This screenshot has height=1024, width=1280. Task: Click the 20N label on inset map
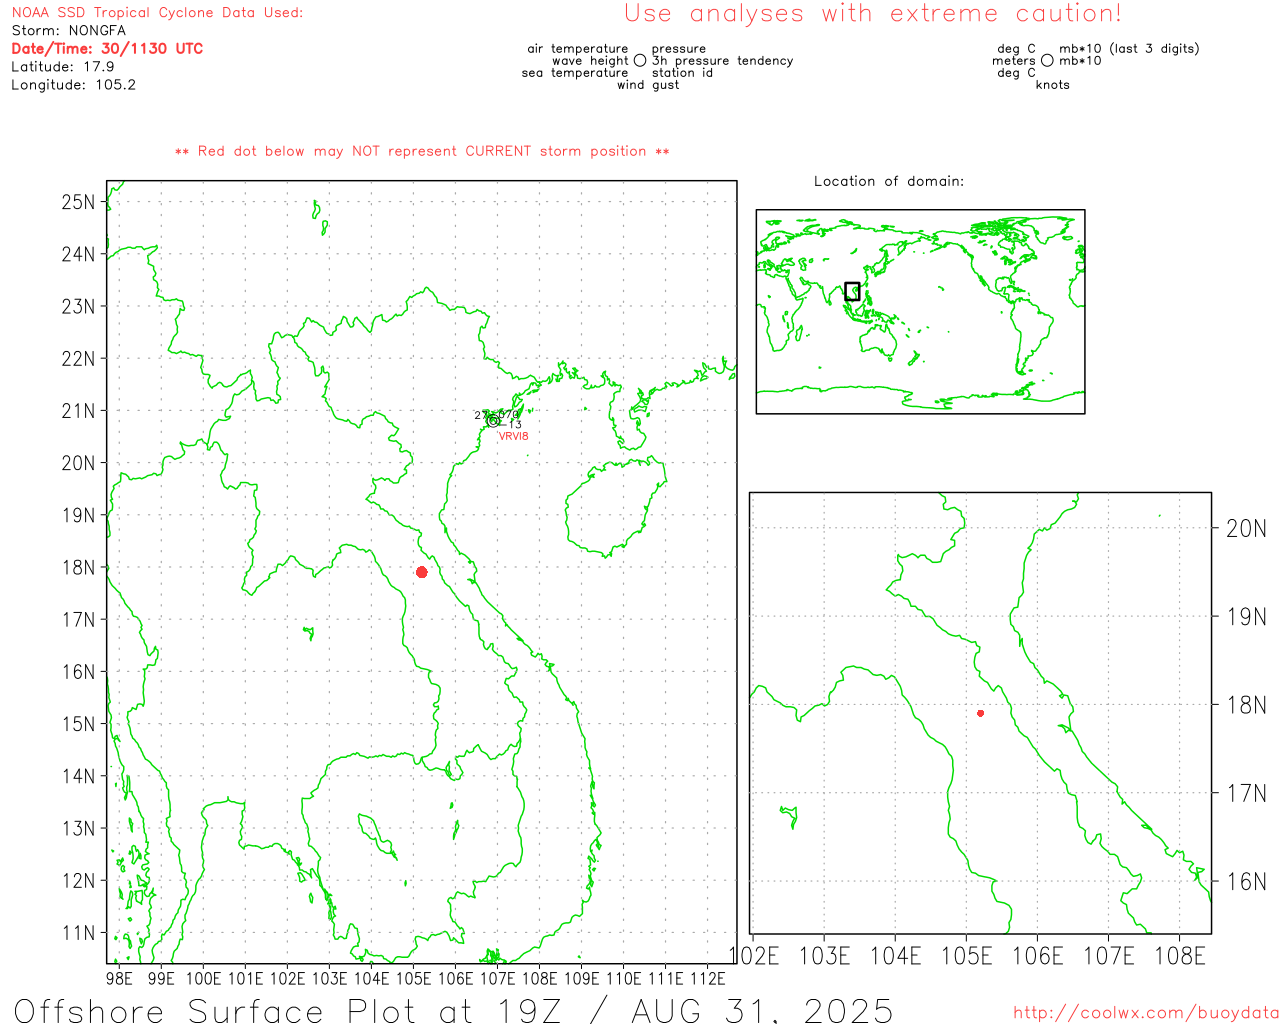tap(1246, 528)
